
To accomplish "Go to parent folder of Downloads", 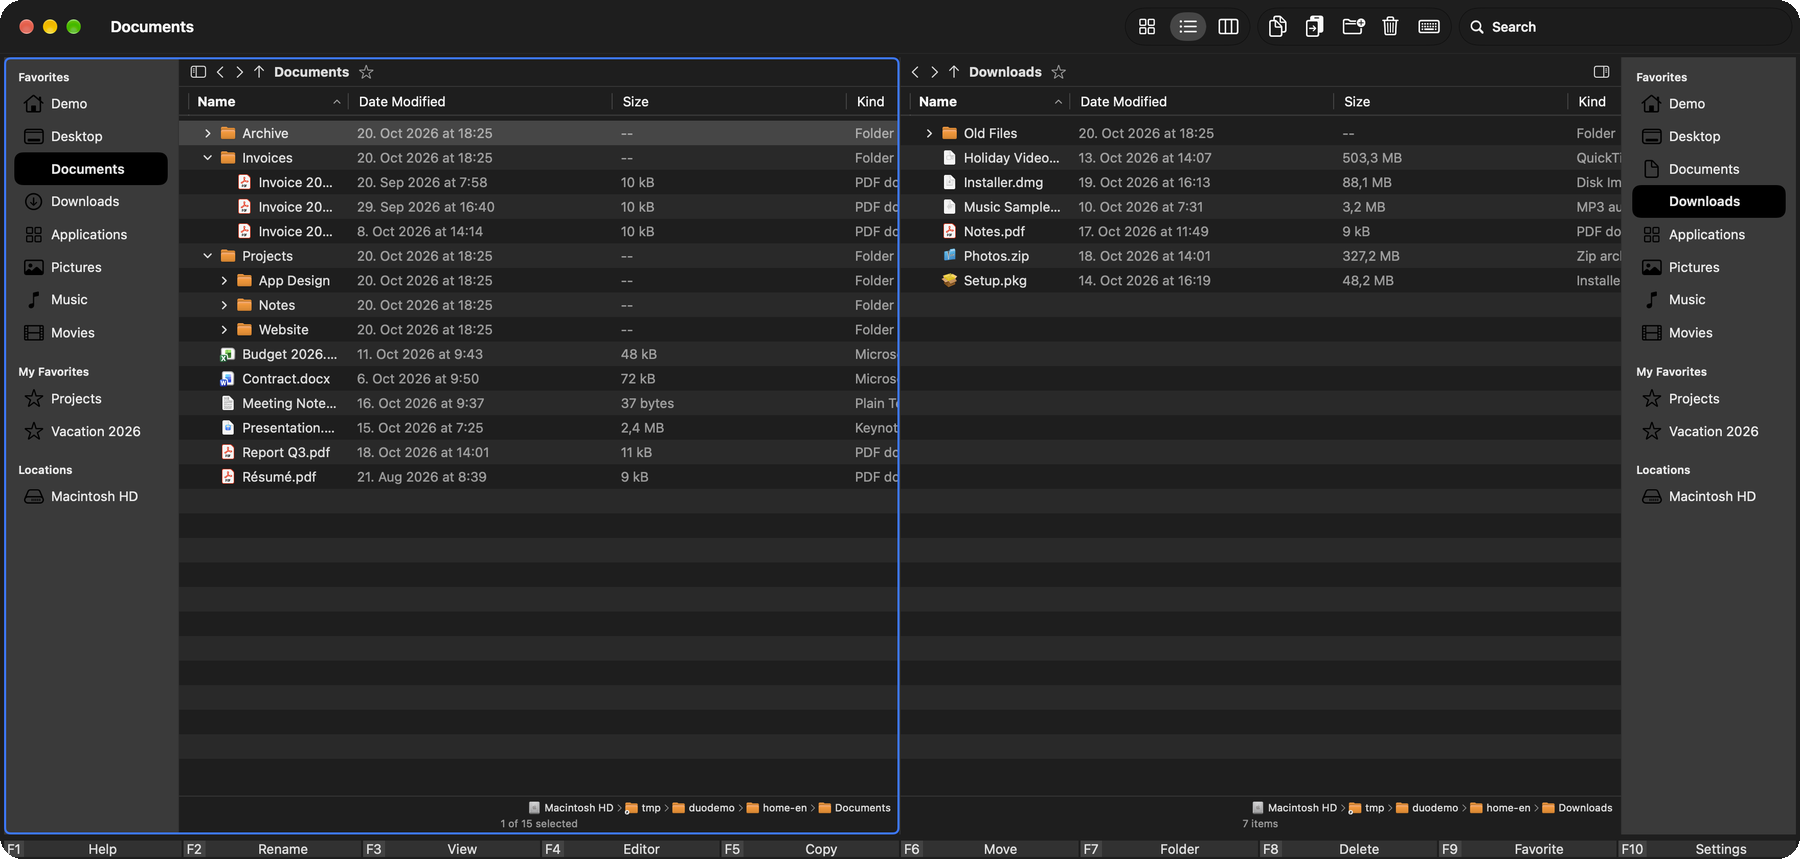I will click(x=954, y=72).
